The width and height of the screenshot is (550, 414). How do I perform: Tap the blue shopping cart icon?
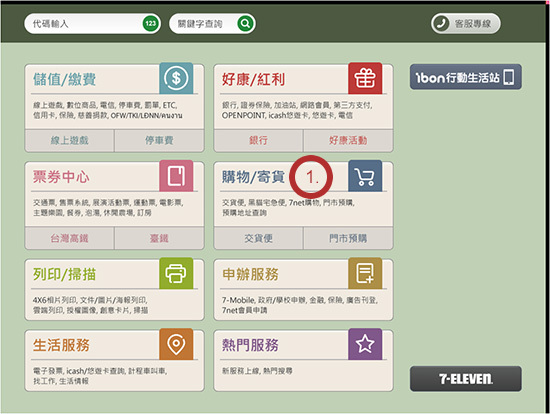point(365,176)
